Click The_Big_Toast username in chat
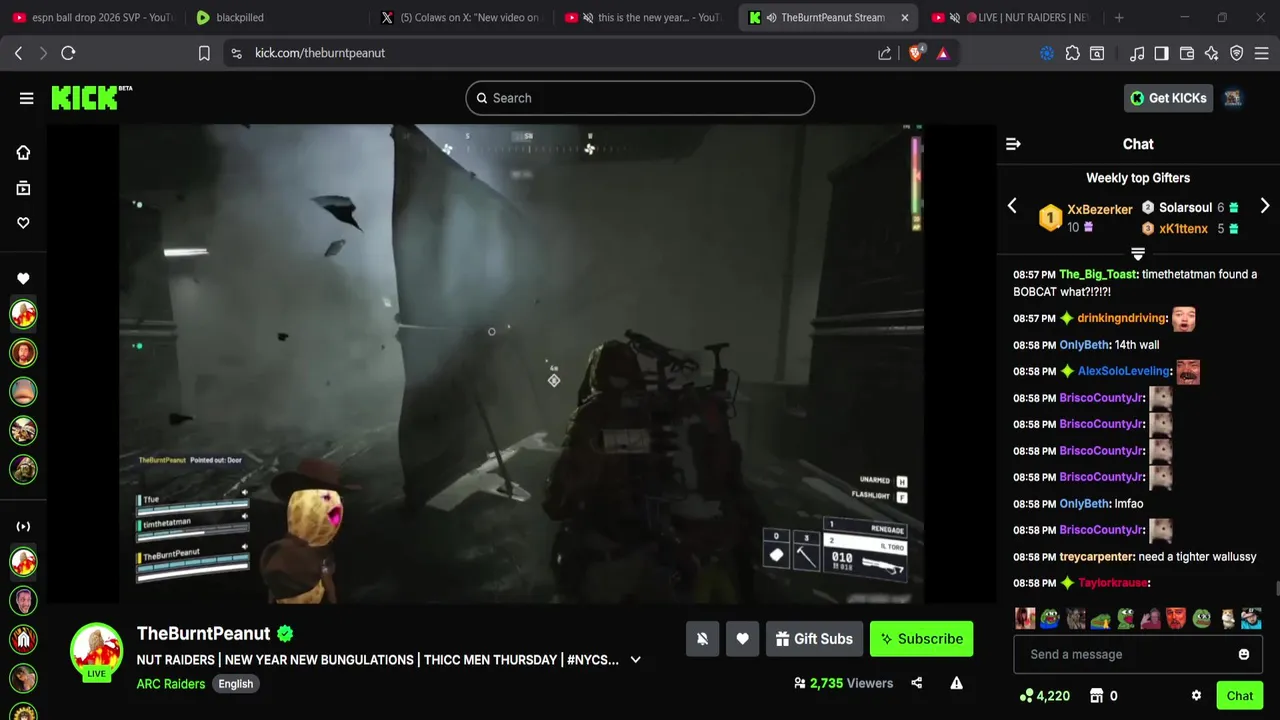Screen dimensions: 1280x720 pyautogui.click(x=1098, y=274)
